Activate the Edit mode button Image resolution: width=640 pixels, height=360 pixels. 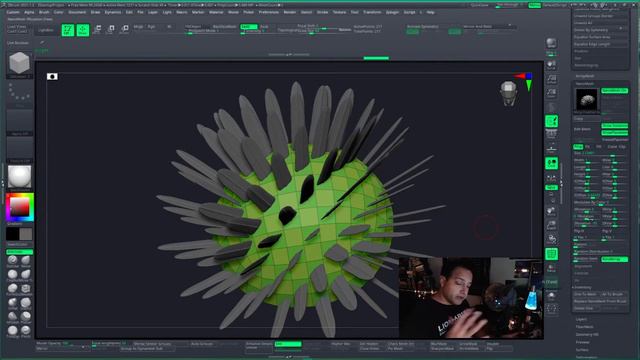68,30
